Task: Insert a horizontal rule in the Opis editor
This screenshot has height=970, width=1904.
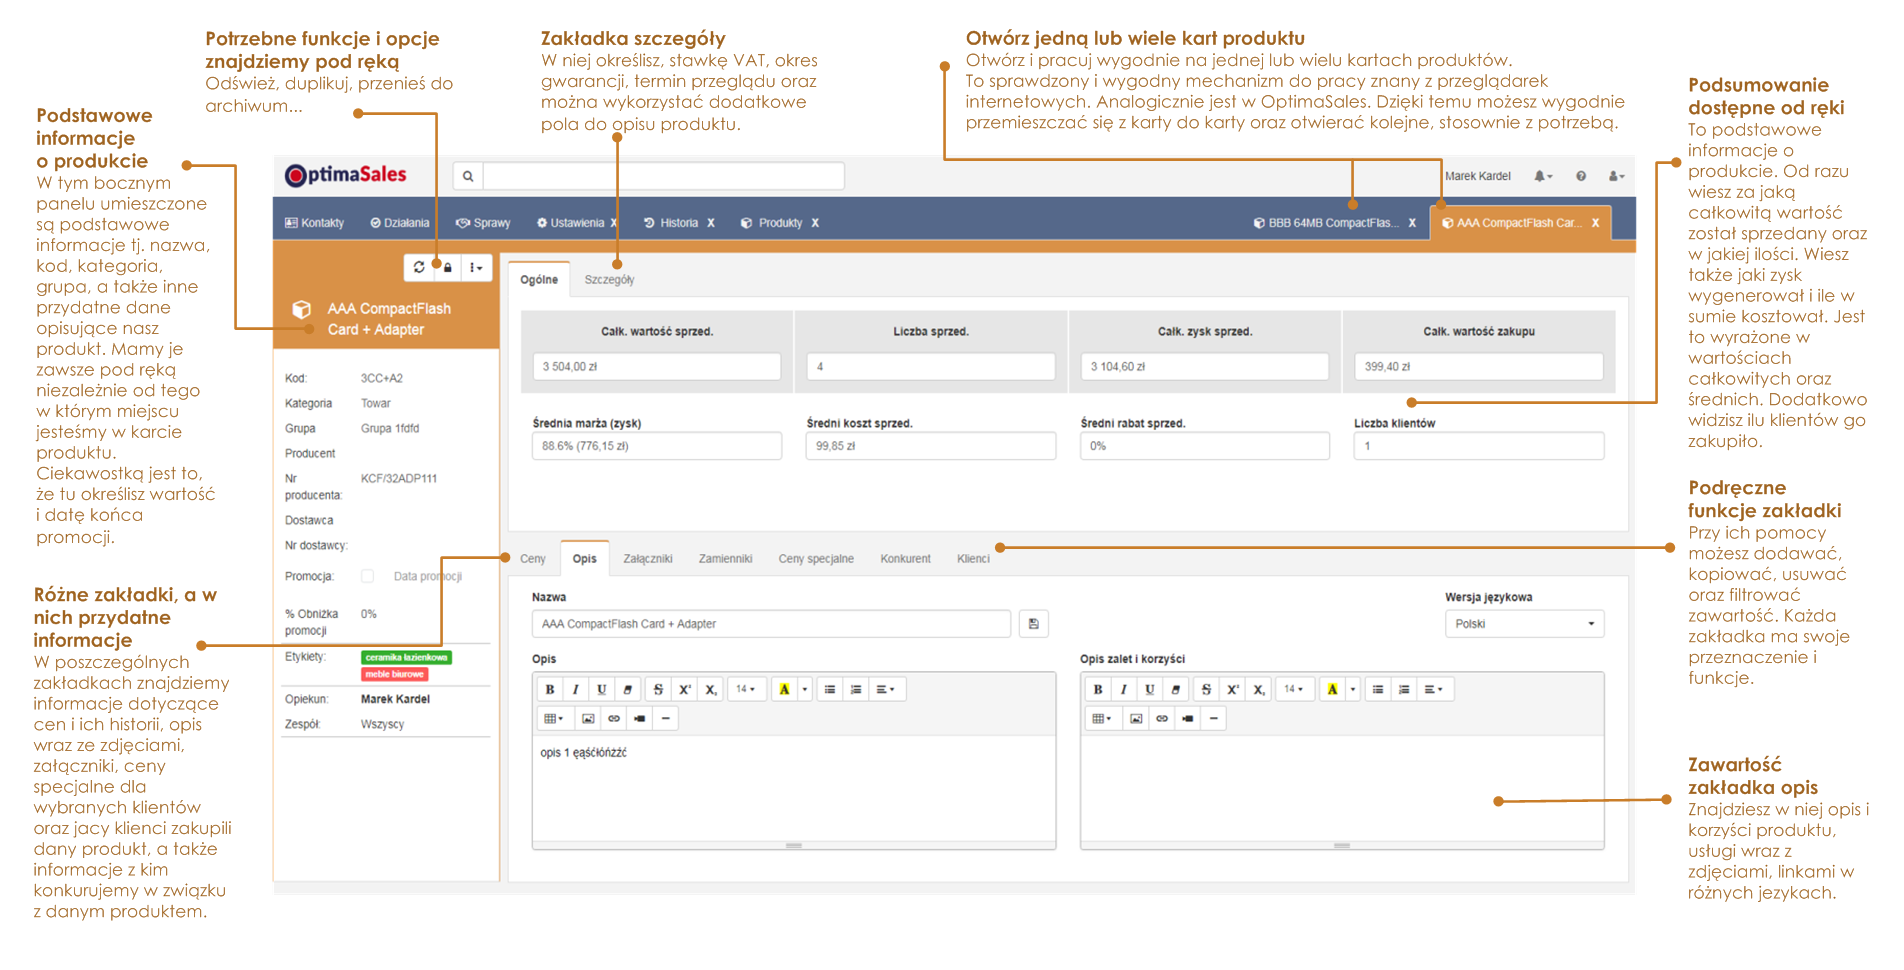Action: (x=666, y=718)
